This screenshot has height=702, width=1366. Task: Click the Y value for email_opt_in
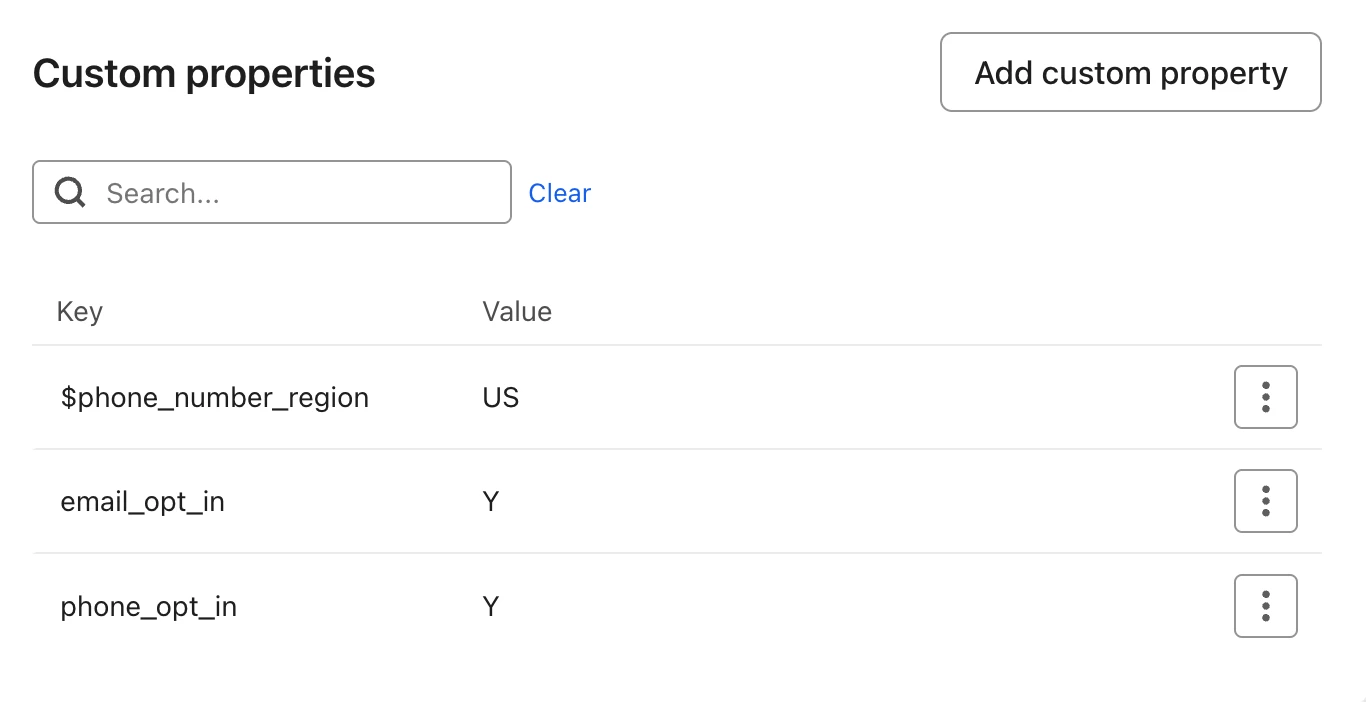coord(491,502)
